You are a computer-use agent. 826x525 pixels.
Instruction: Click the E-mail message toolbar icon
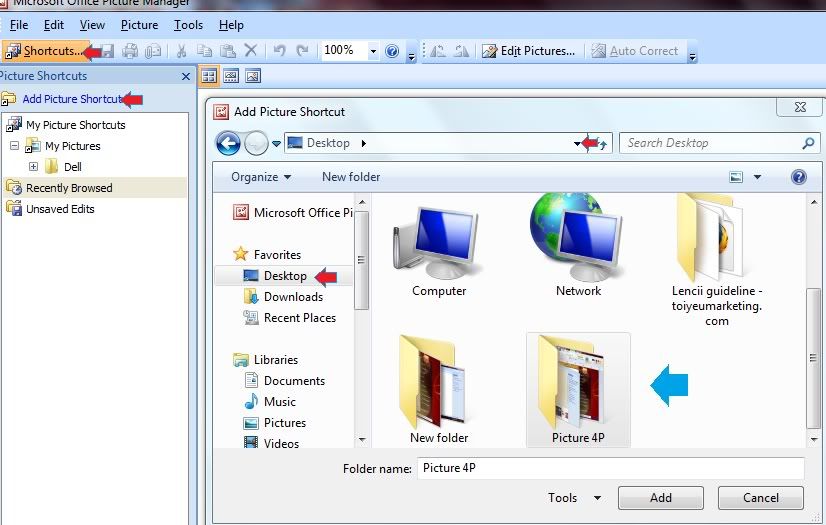coord(153,51)
